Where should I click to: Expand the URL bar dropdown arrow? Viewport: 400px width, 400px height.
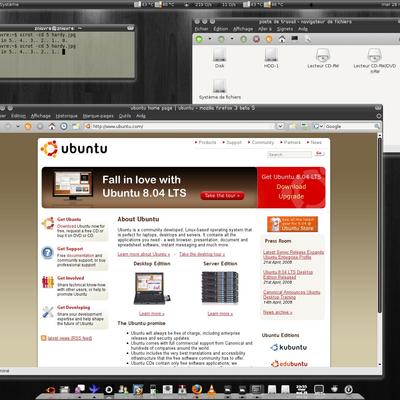tap(280, 126)
